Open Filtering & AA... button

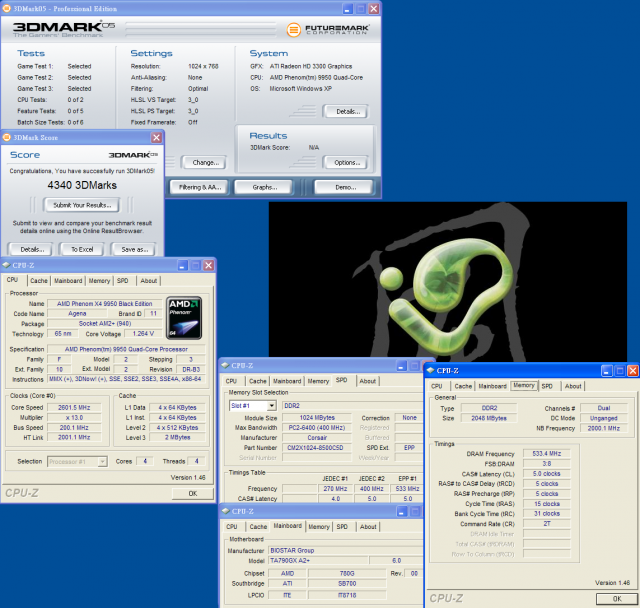(x=198, y=187)
